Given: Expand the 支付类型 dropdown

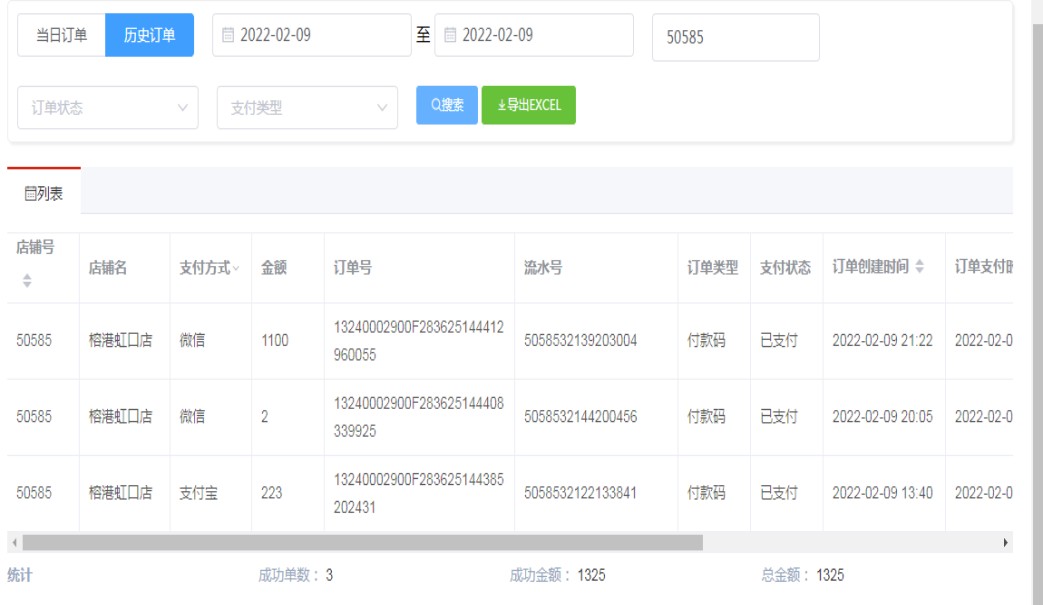Looking at the screenshot, I should coord(306,108).
